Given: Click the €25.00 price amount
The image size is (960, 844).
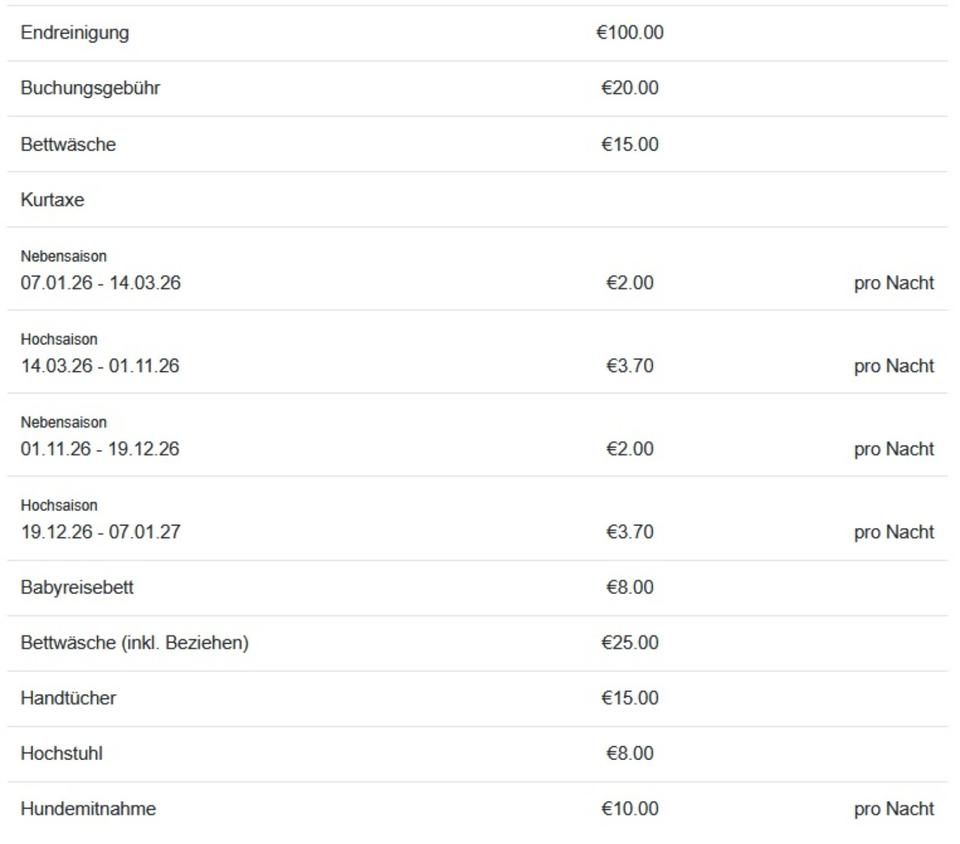Looking at the screenshot, I should tap(630, 643).
